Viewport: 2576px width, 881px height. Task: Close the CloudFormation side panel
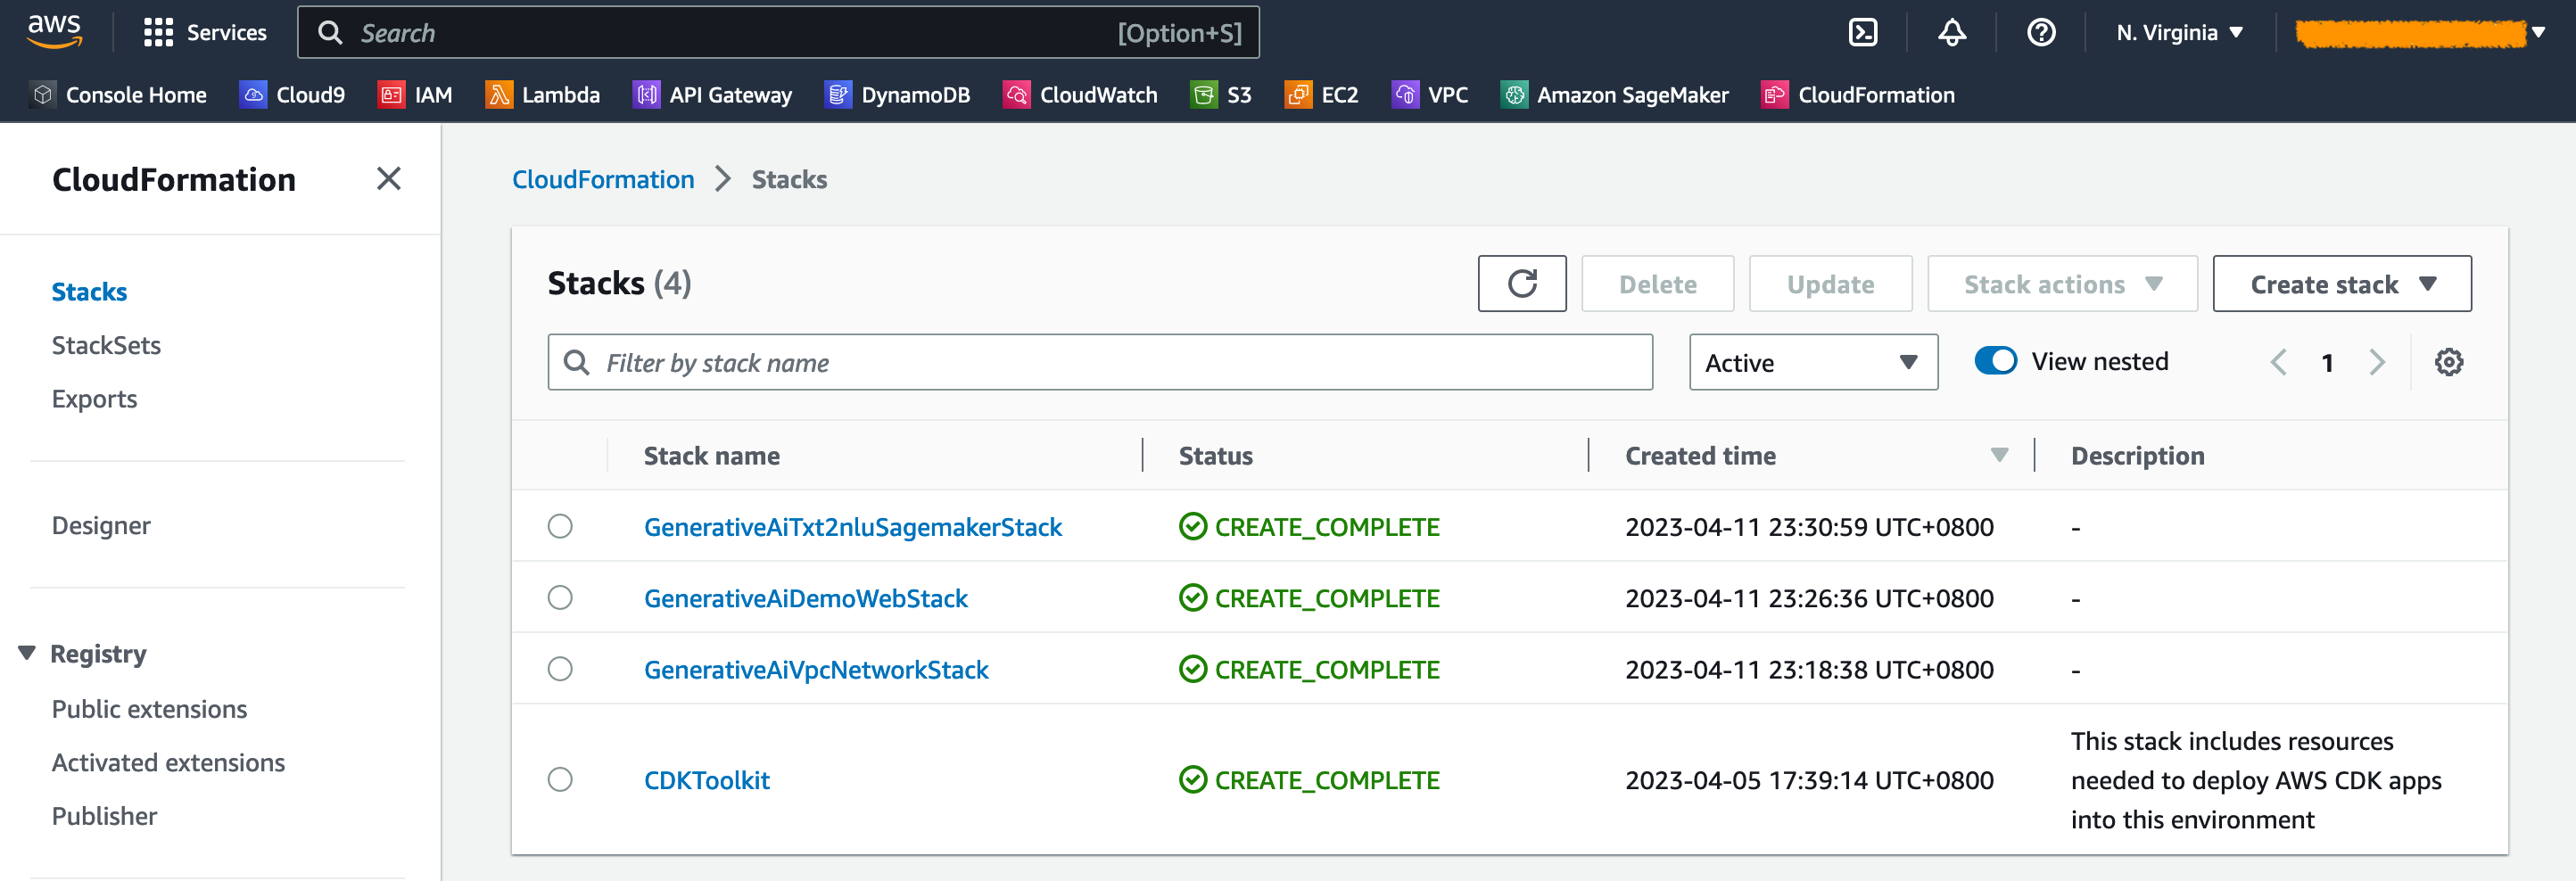(388, 179)
